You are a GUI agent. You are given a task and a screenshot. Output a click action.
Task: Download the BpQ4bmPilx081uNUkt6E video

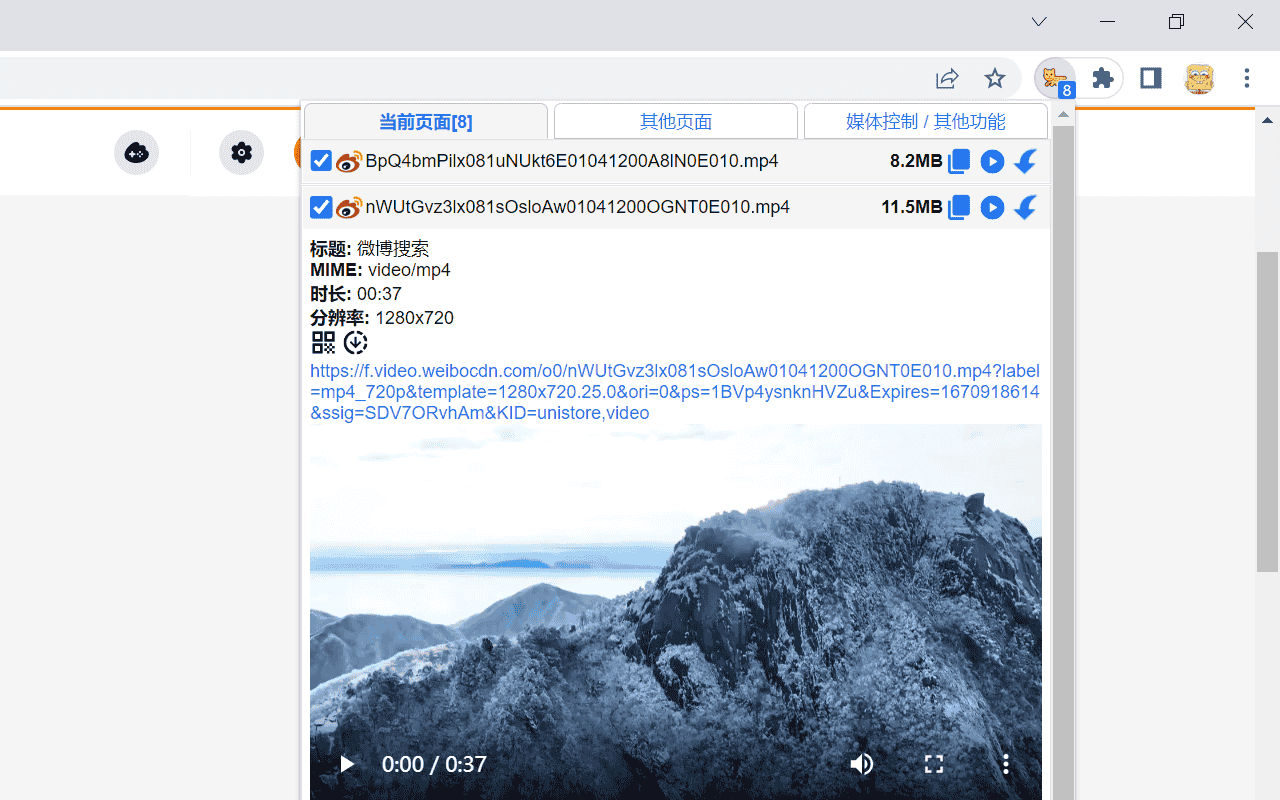click(x=1024, y=161)
